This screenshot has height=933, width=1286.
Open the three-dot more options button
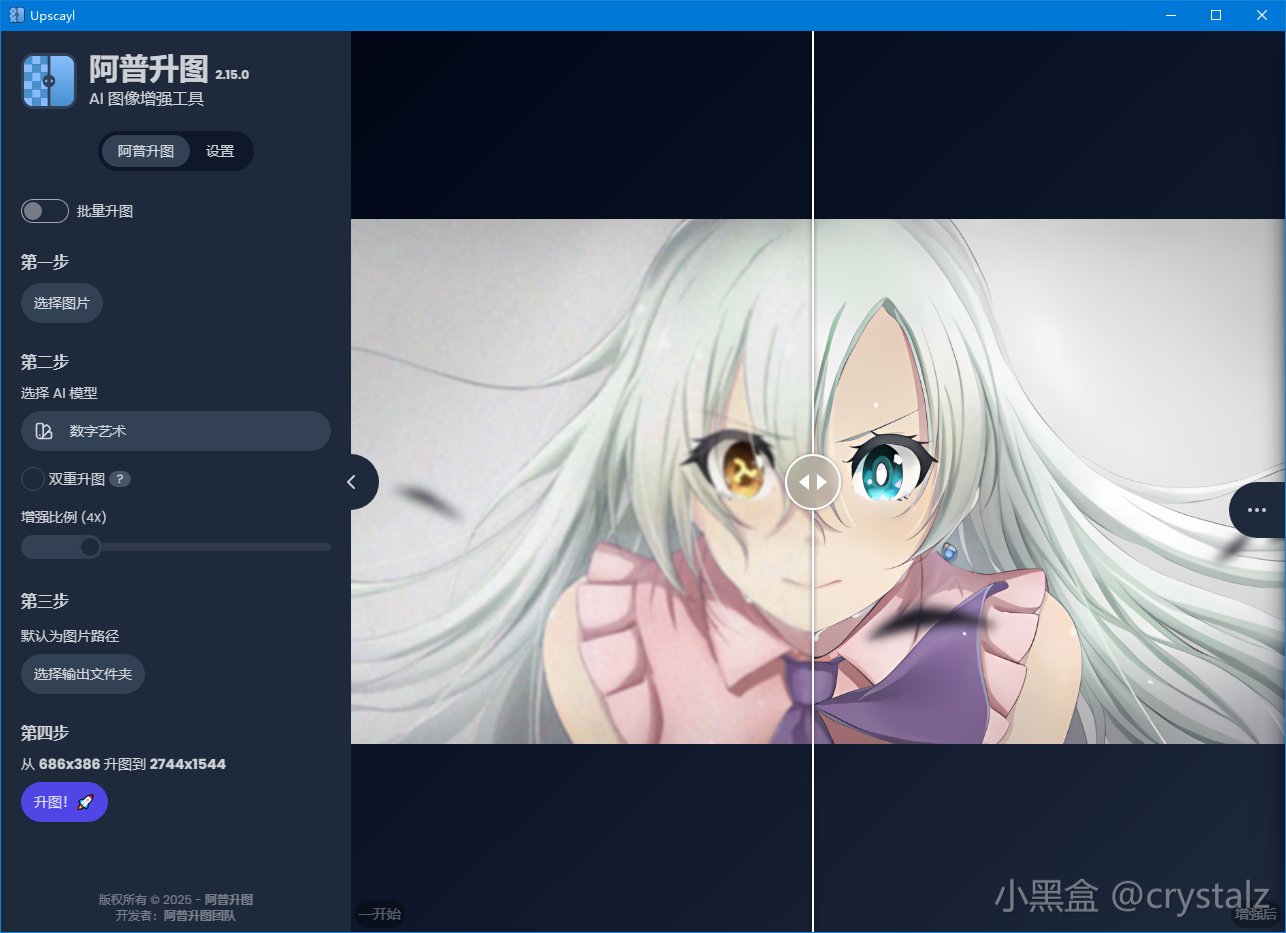click(1257, 510)
